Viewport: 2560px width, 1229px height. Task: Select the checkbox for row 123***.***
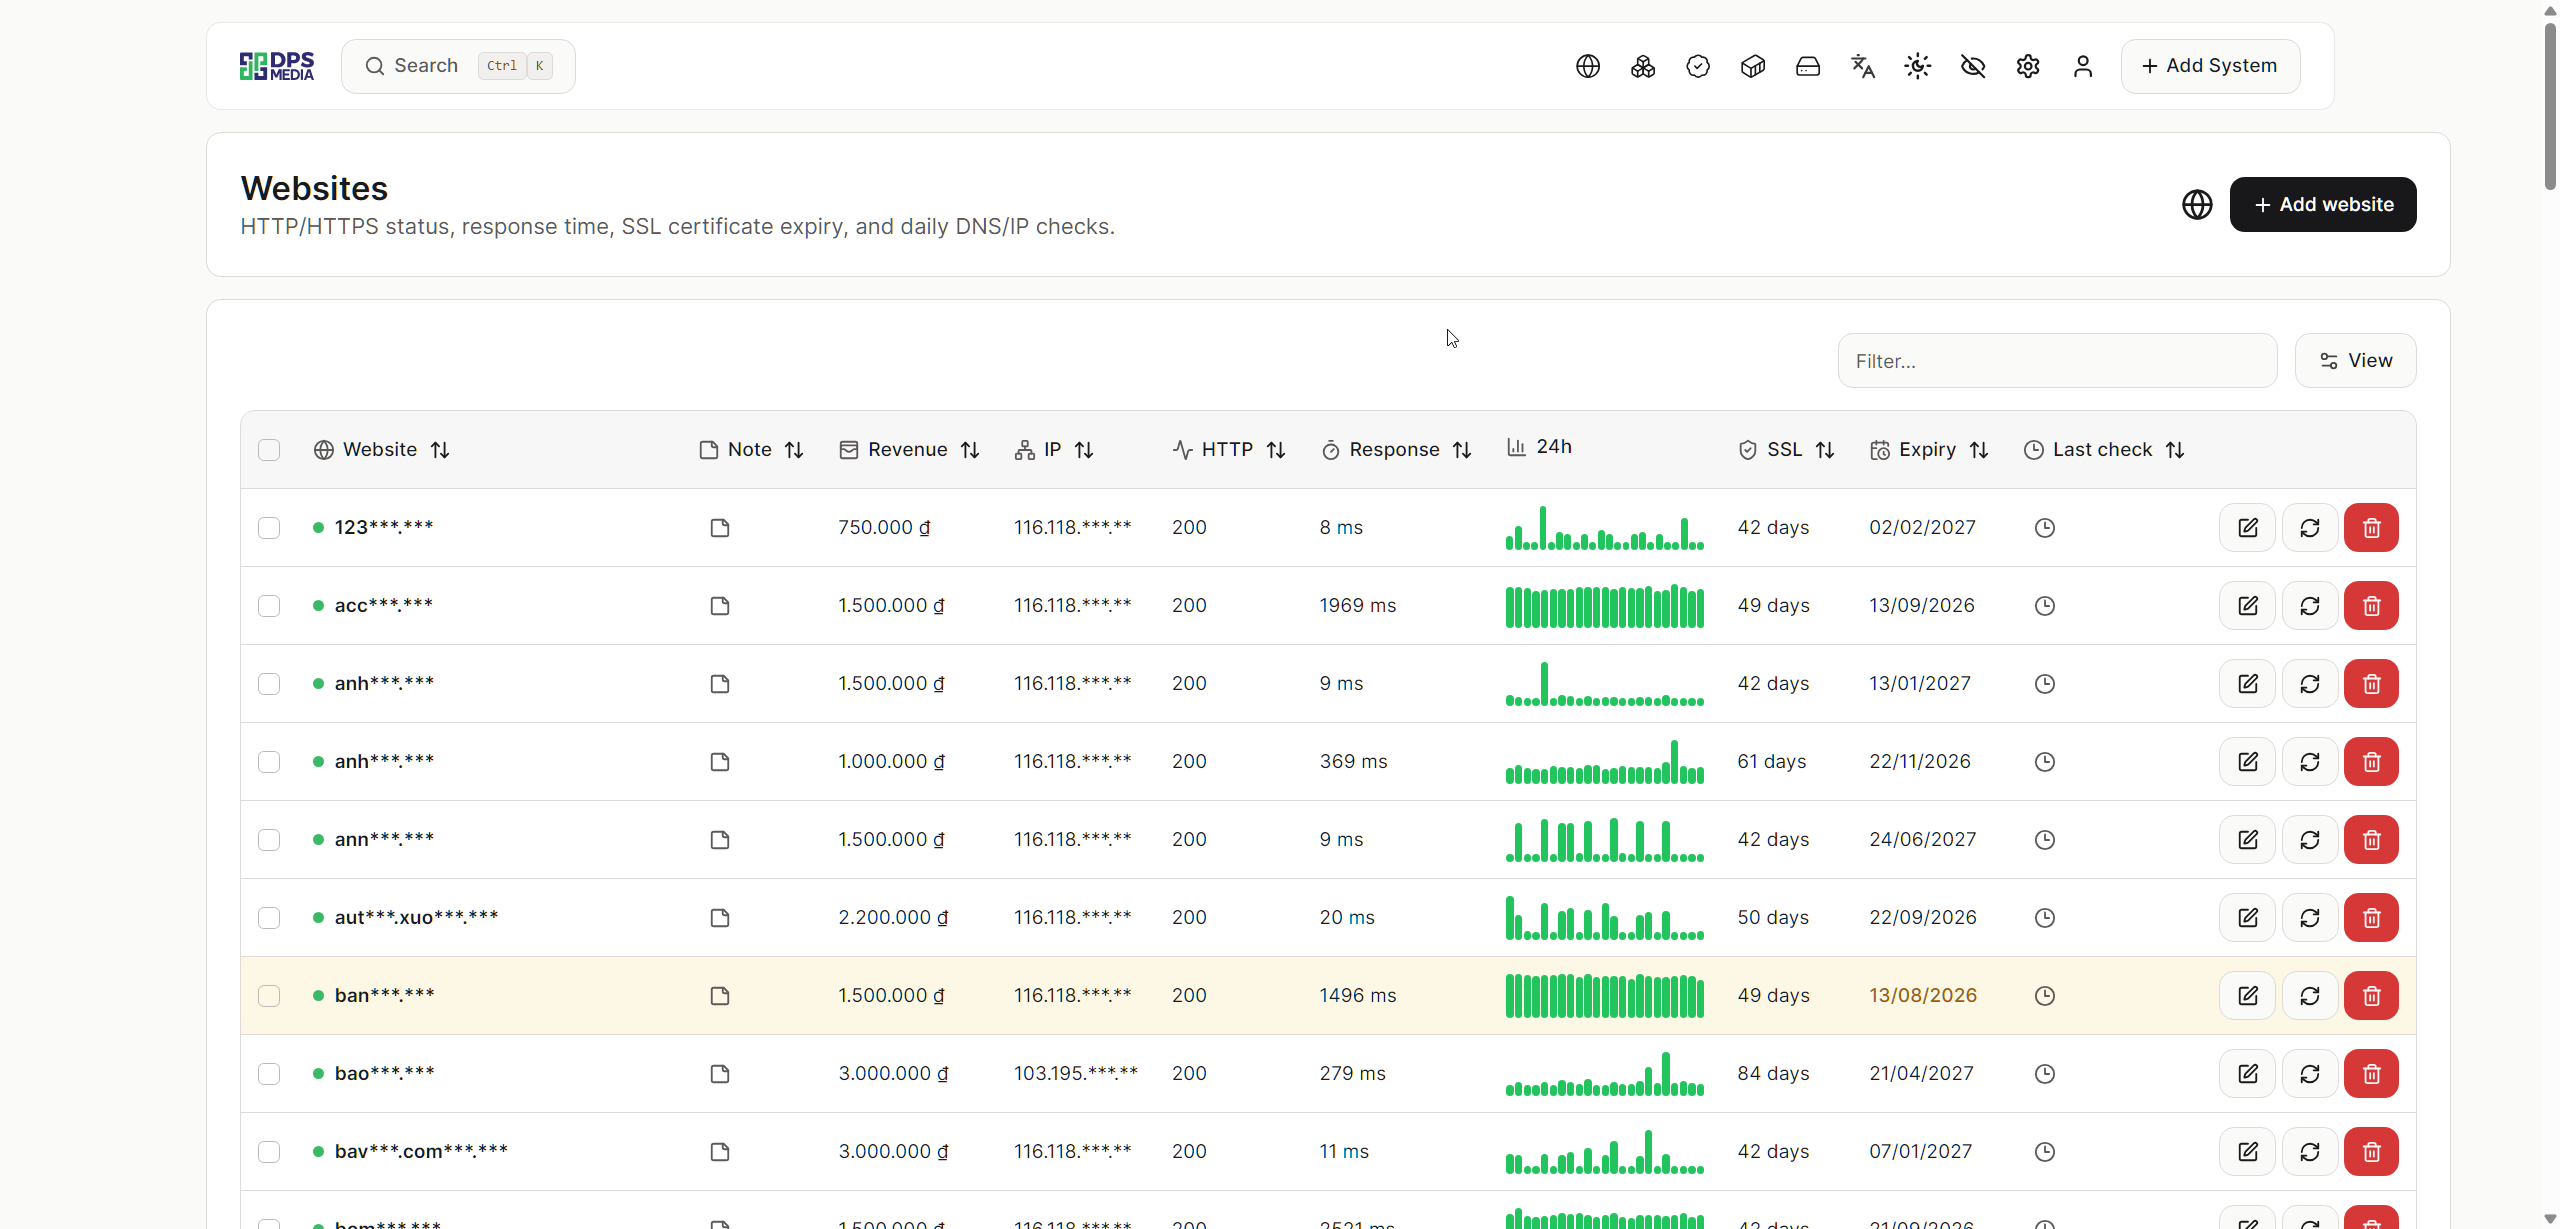click(x=269, y=528)
